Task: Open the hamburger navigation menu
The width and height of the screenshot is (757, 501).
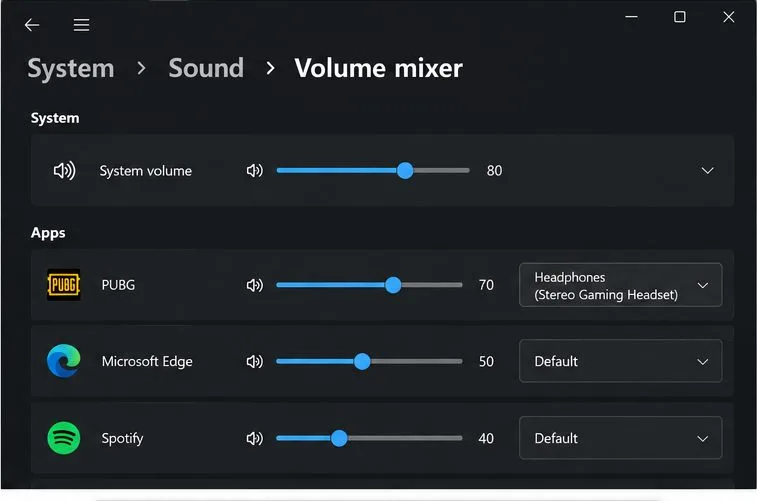Action: click(81, 25)
